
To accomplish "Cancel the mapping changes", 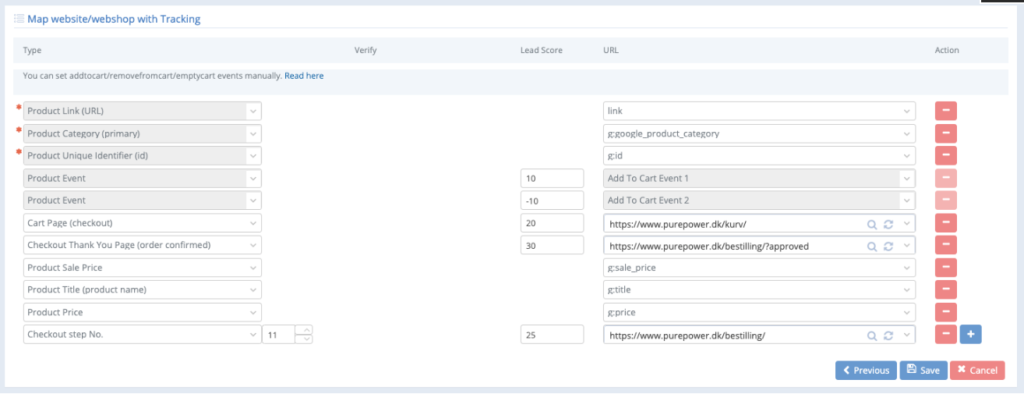I will click(977, 370).
